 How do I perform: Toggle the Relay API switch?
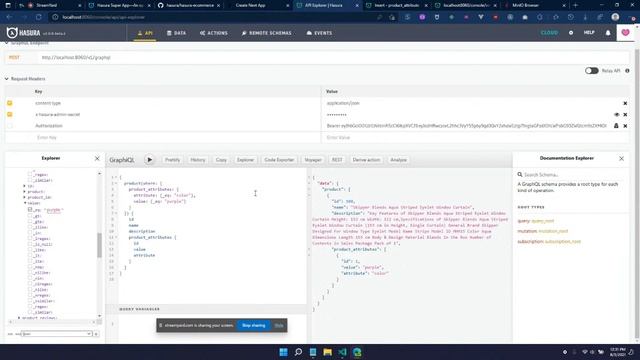(591, 71)
